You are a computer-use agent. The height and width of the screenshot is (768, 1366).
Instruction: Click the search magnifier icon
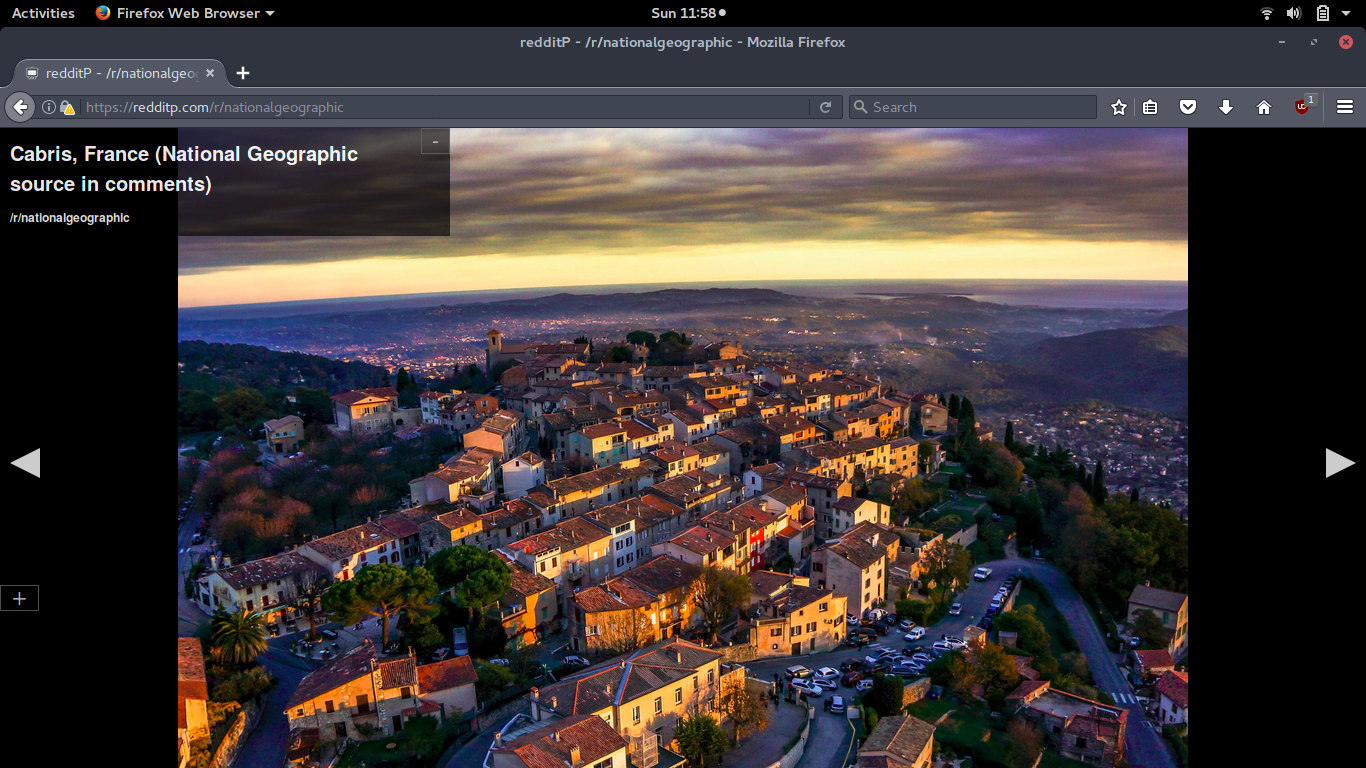[860, 107]
